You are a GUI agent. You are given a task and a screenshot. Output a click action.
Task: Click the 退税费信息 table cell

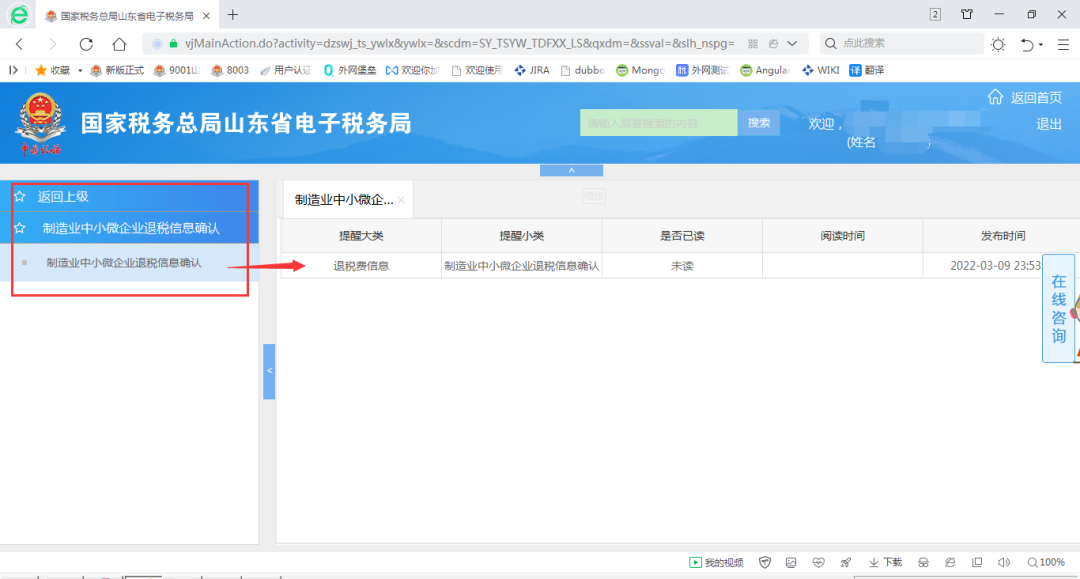click(x=361, y=266)
